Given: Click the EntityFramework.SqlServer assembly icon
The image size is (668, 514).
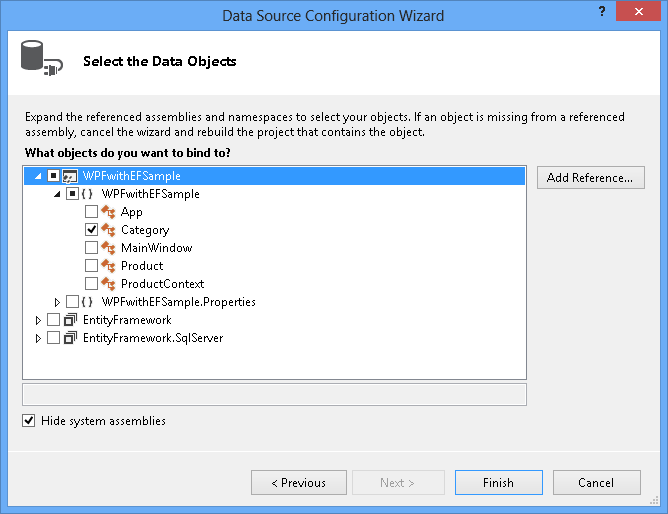Looking at the screenshot, I should [70, 338].
